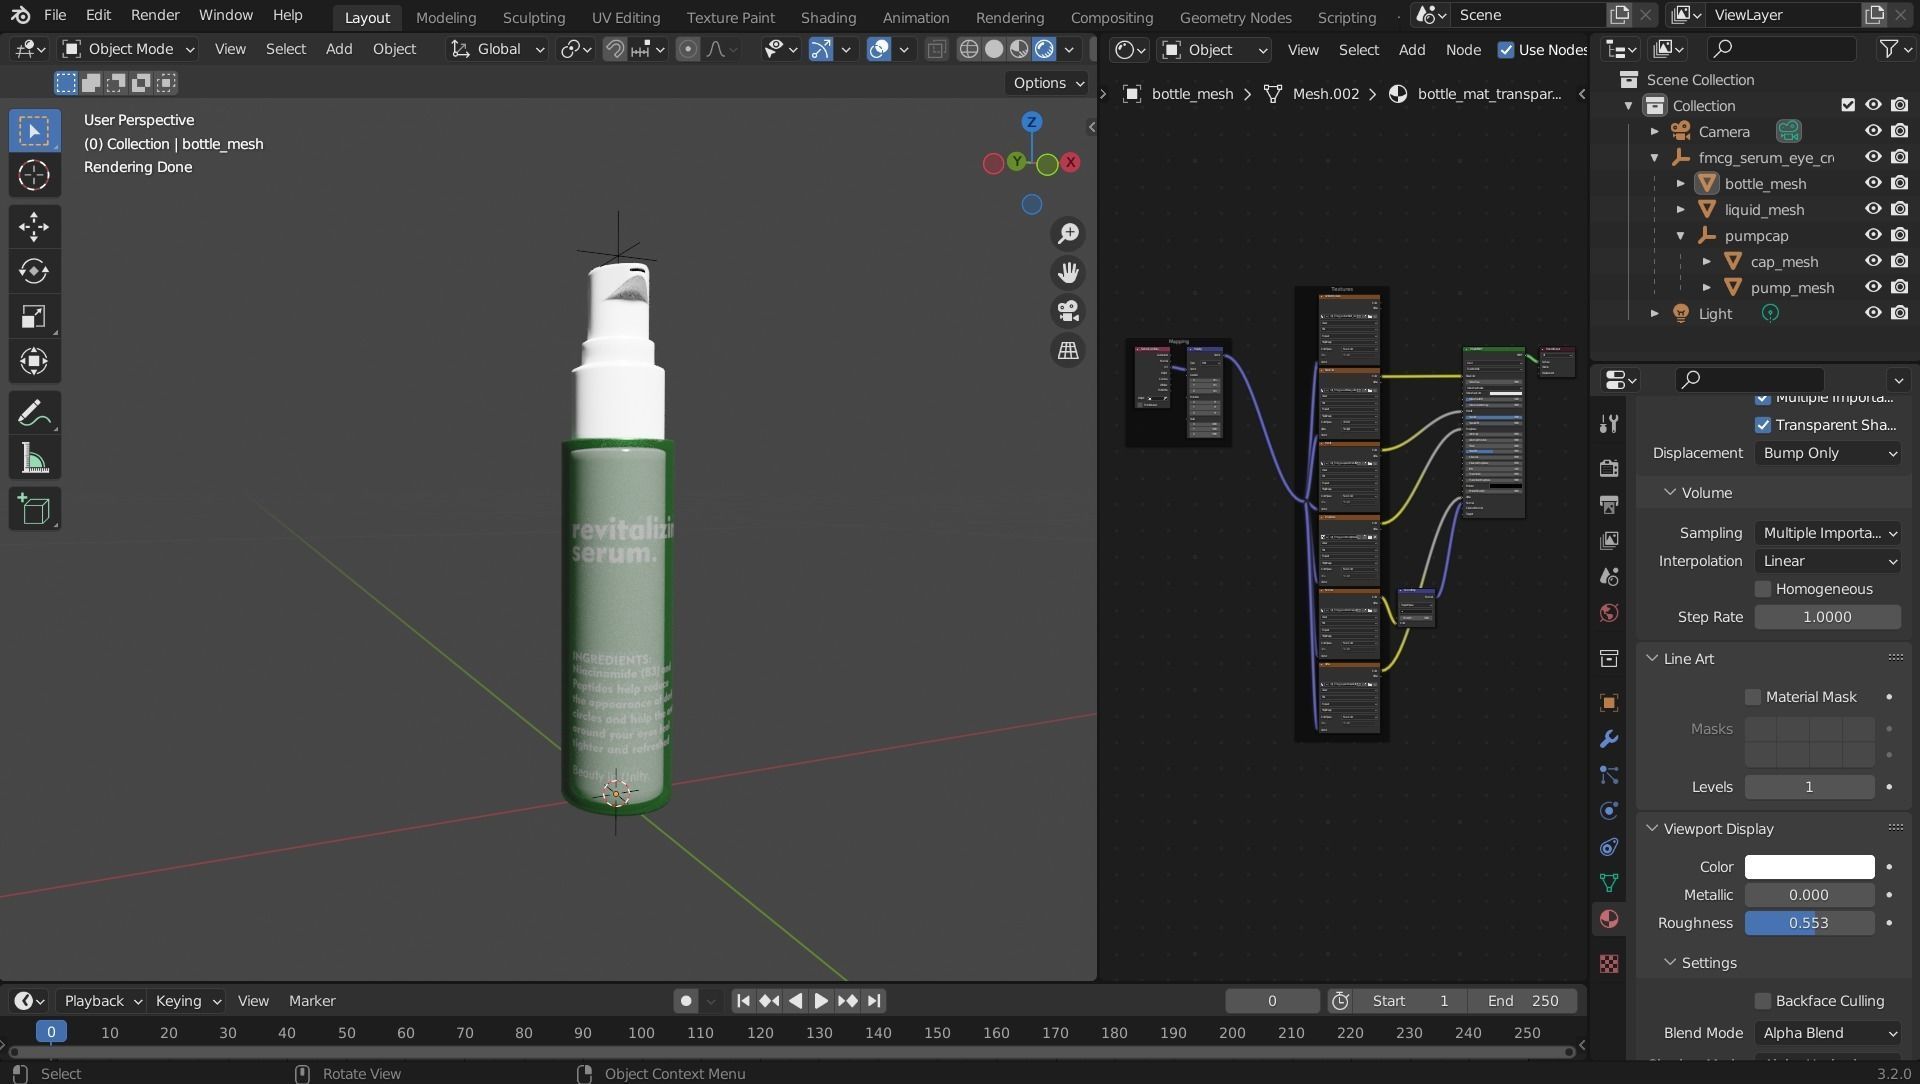Collapse the pumpcap tree item
The width and height of the screenshot is (1920, 1084).
(x=1681, y=236)
